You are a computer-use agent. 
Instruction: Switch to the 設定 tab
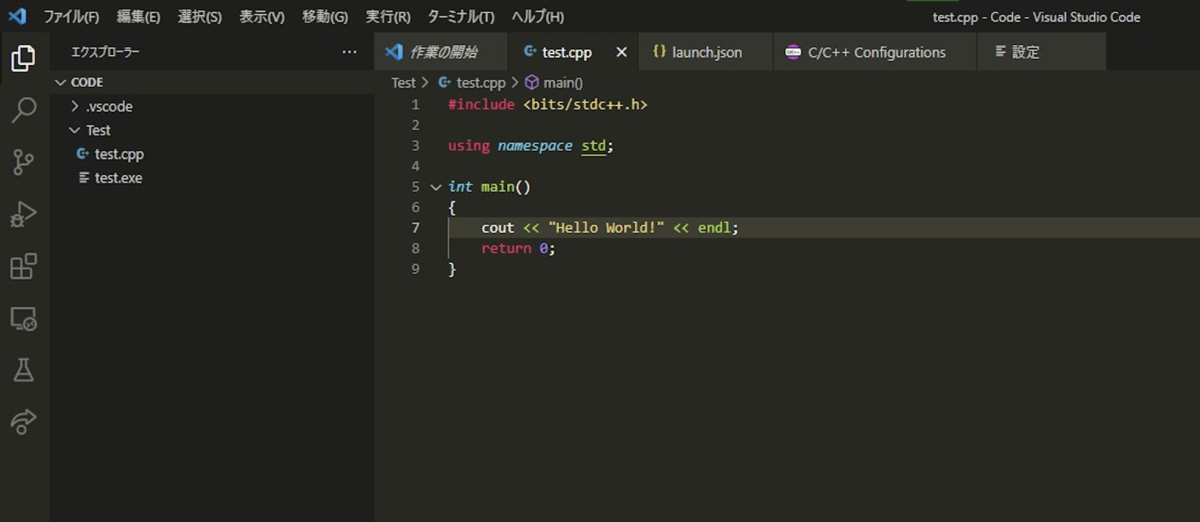tap(1041, 52)
